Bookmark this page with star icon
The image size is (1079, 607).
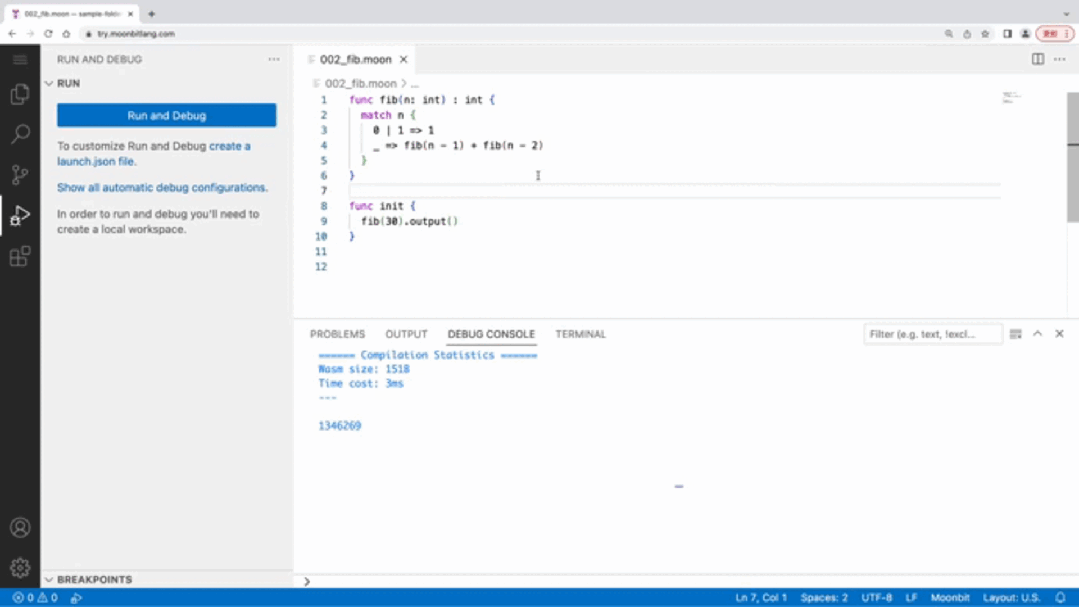coord(985,34)
